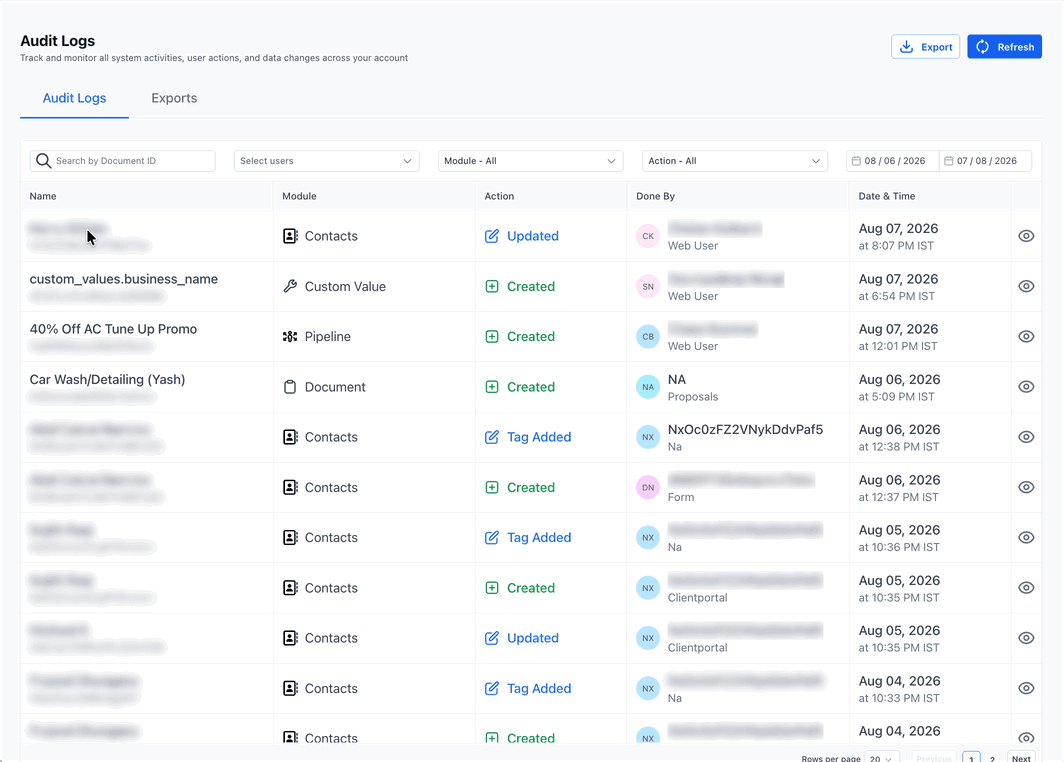This screenshot has width=1064, height=762.
Task: Click the CK user avatar
Action: (x=648, y=236)
